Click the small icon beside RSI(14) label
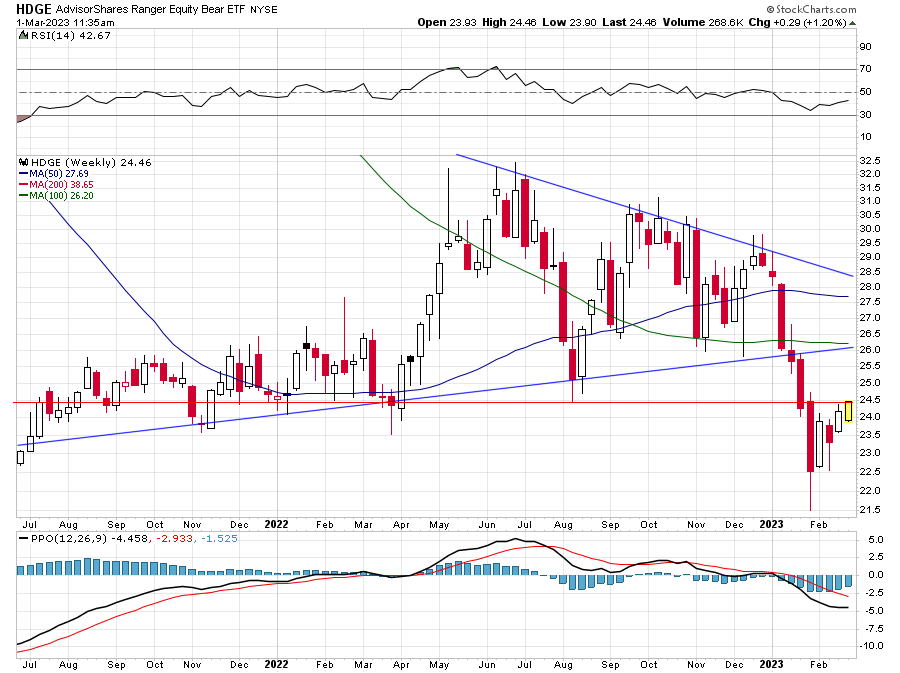 click(x=24, y=36)
